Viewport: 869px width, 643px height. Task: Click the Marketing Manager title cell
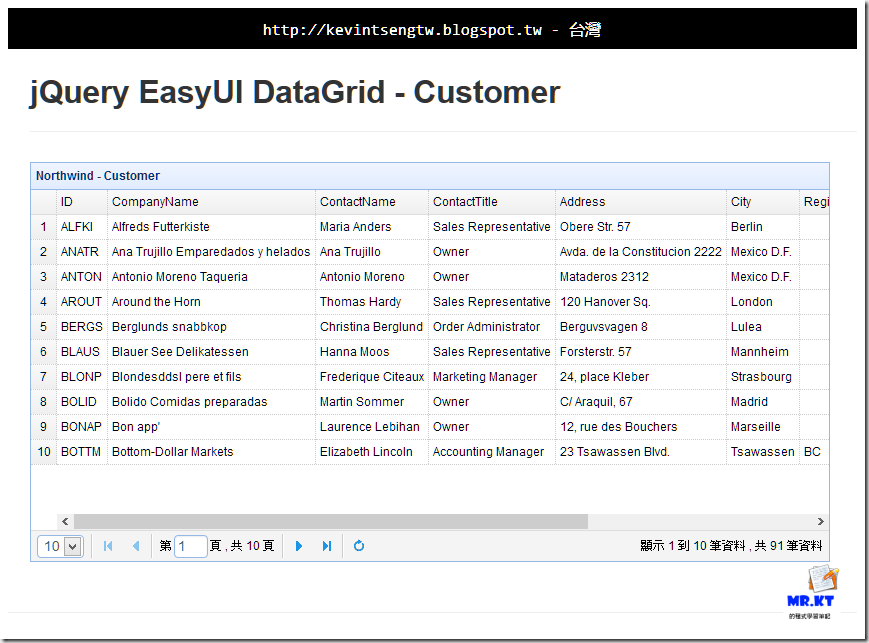(492, 376)
